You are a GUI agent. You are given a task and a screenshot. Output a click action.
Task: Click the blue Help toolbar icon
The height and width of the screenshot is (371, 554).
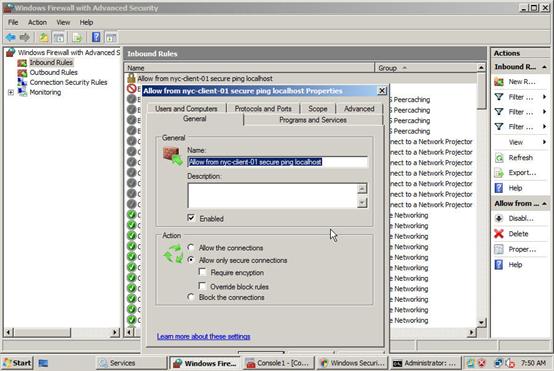coord(96,37)
